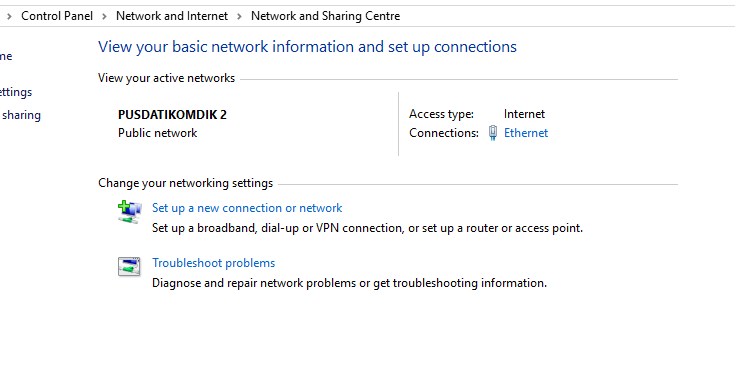Go to Control Panel in the breadcrumb
The height and width of the screenshot is (369, 735).
(x=57, y=16)
